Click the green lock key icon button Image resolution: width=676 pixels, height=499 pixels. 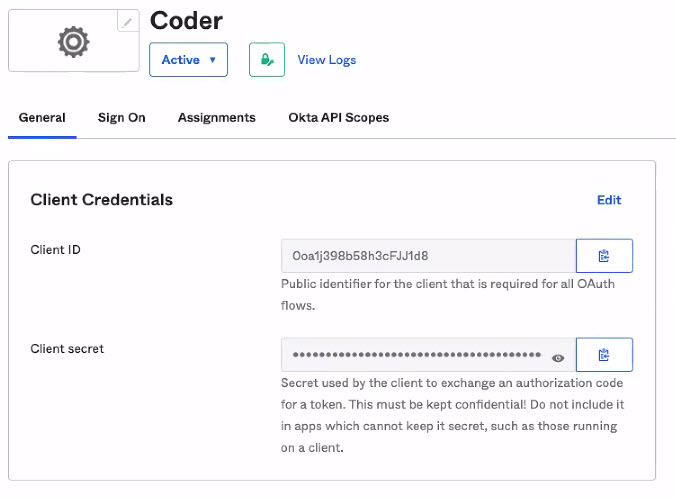(267, 60)
